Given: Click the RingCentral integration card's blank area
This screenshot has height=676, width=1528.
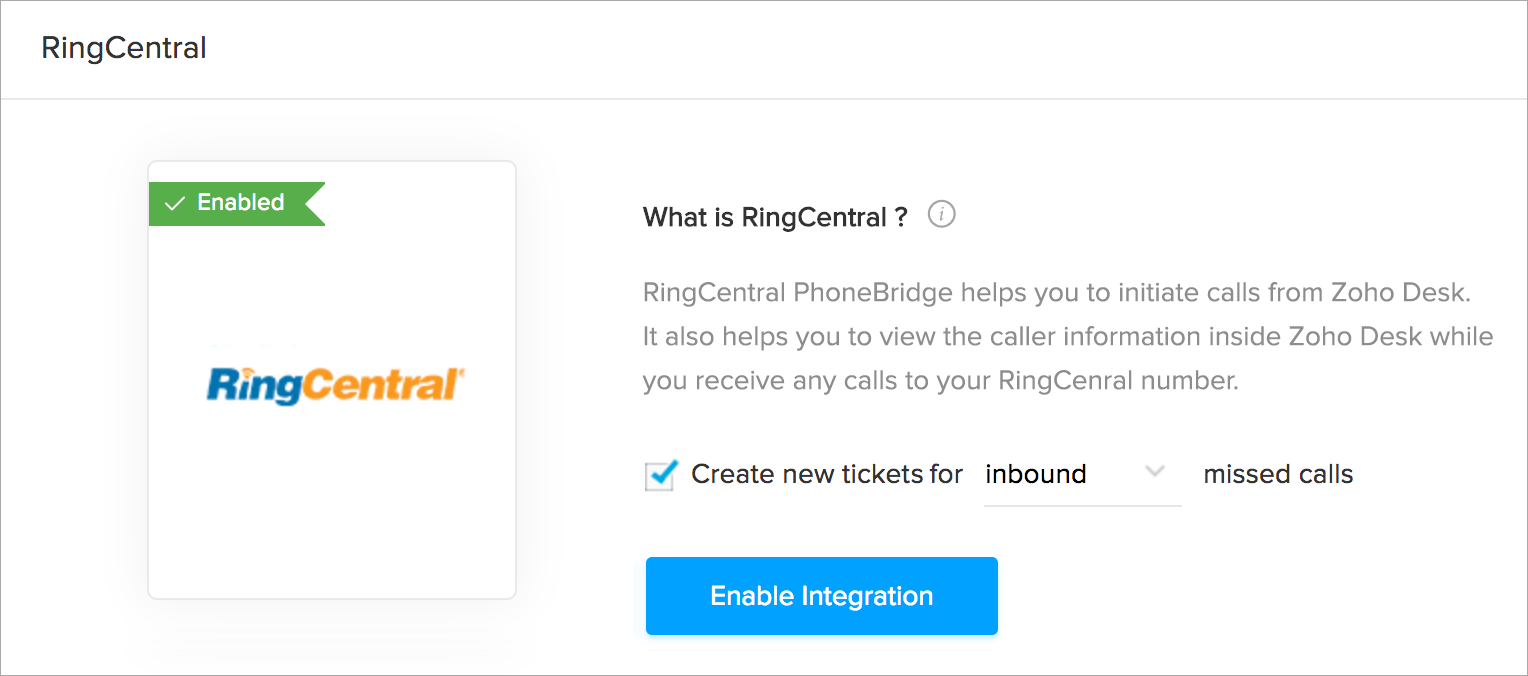Looking at the screenshot, I should pyautogui.click(x=331, y=520).
